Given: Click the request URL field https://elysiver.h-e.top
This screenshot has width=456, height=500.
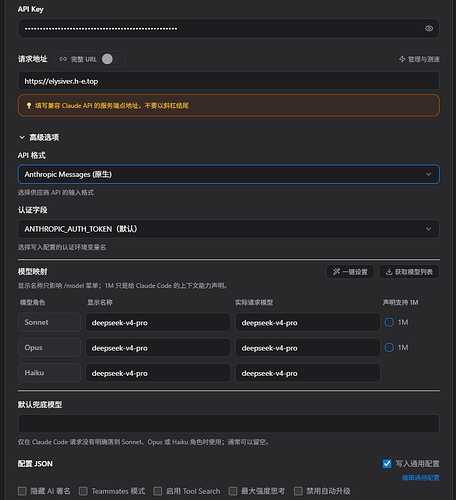Looking at the screenshot, I should pos(229,81).
